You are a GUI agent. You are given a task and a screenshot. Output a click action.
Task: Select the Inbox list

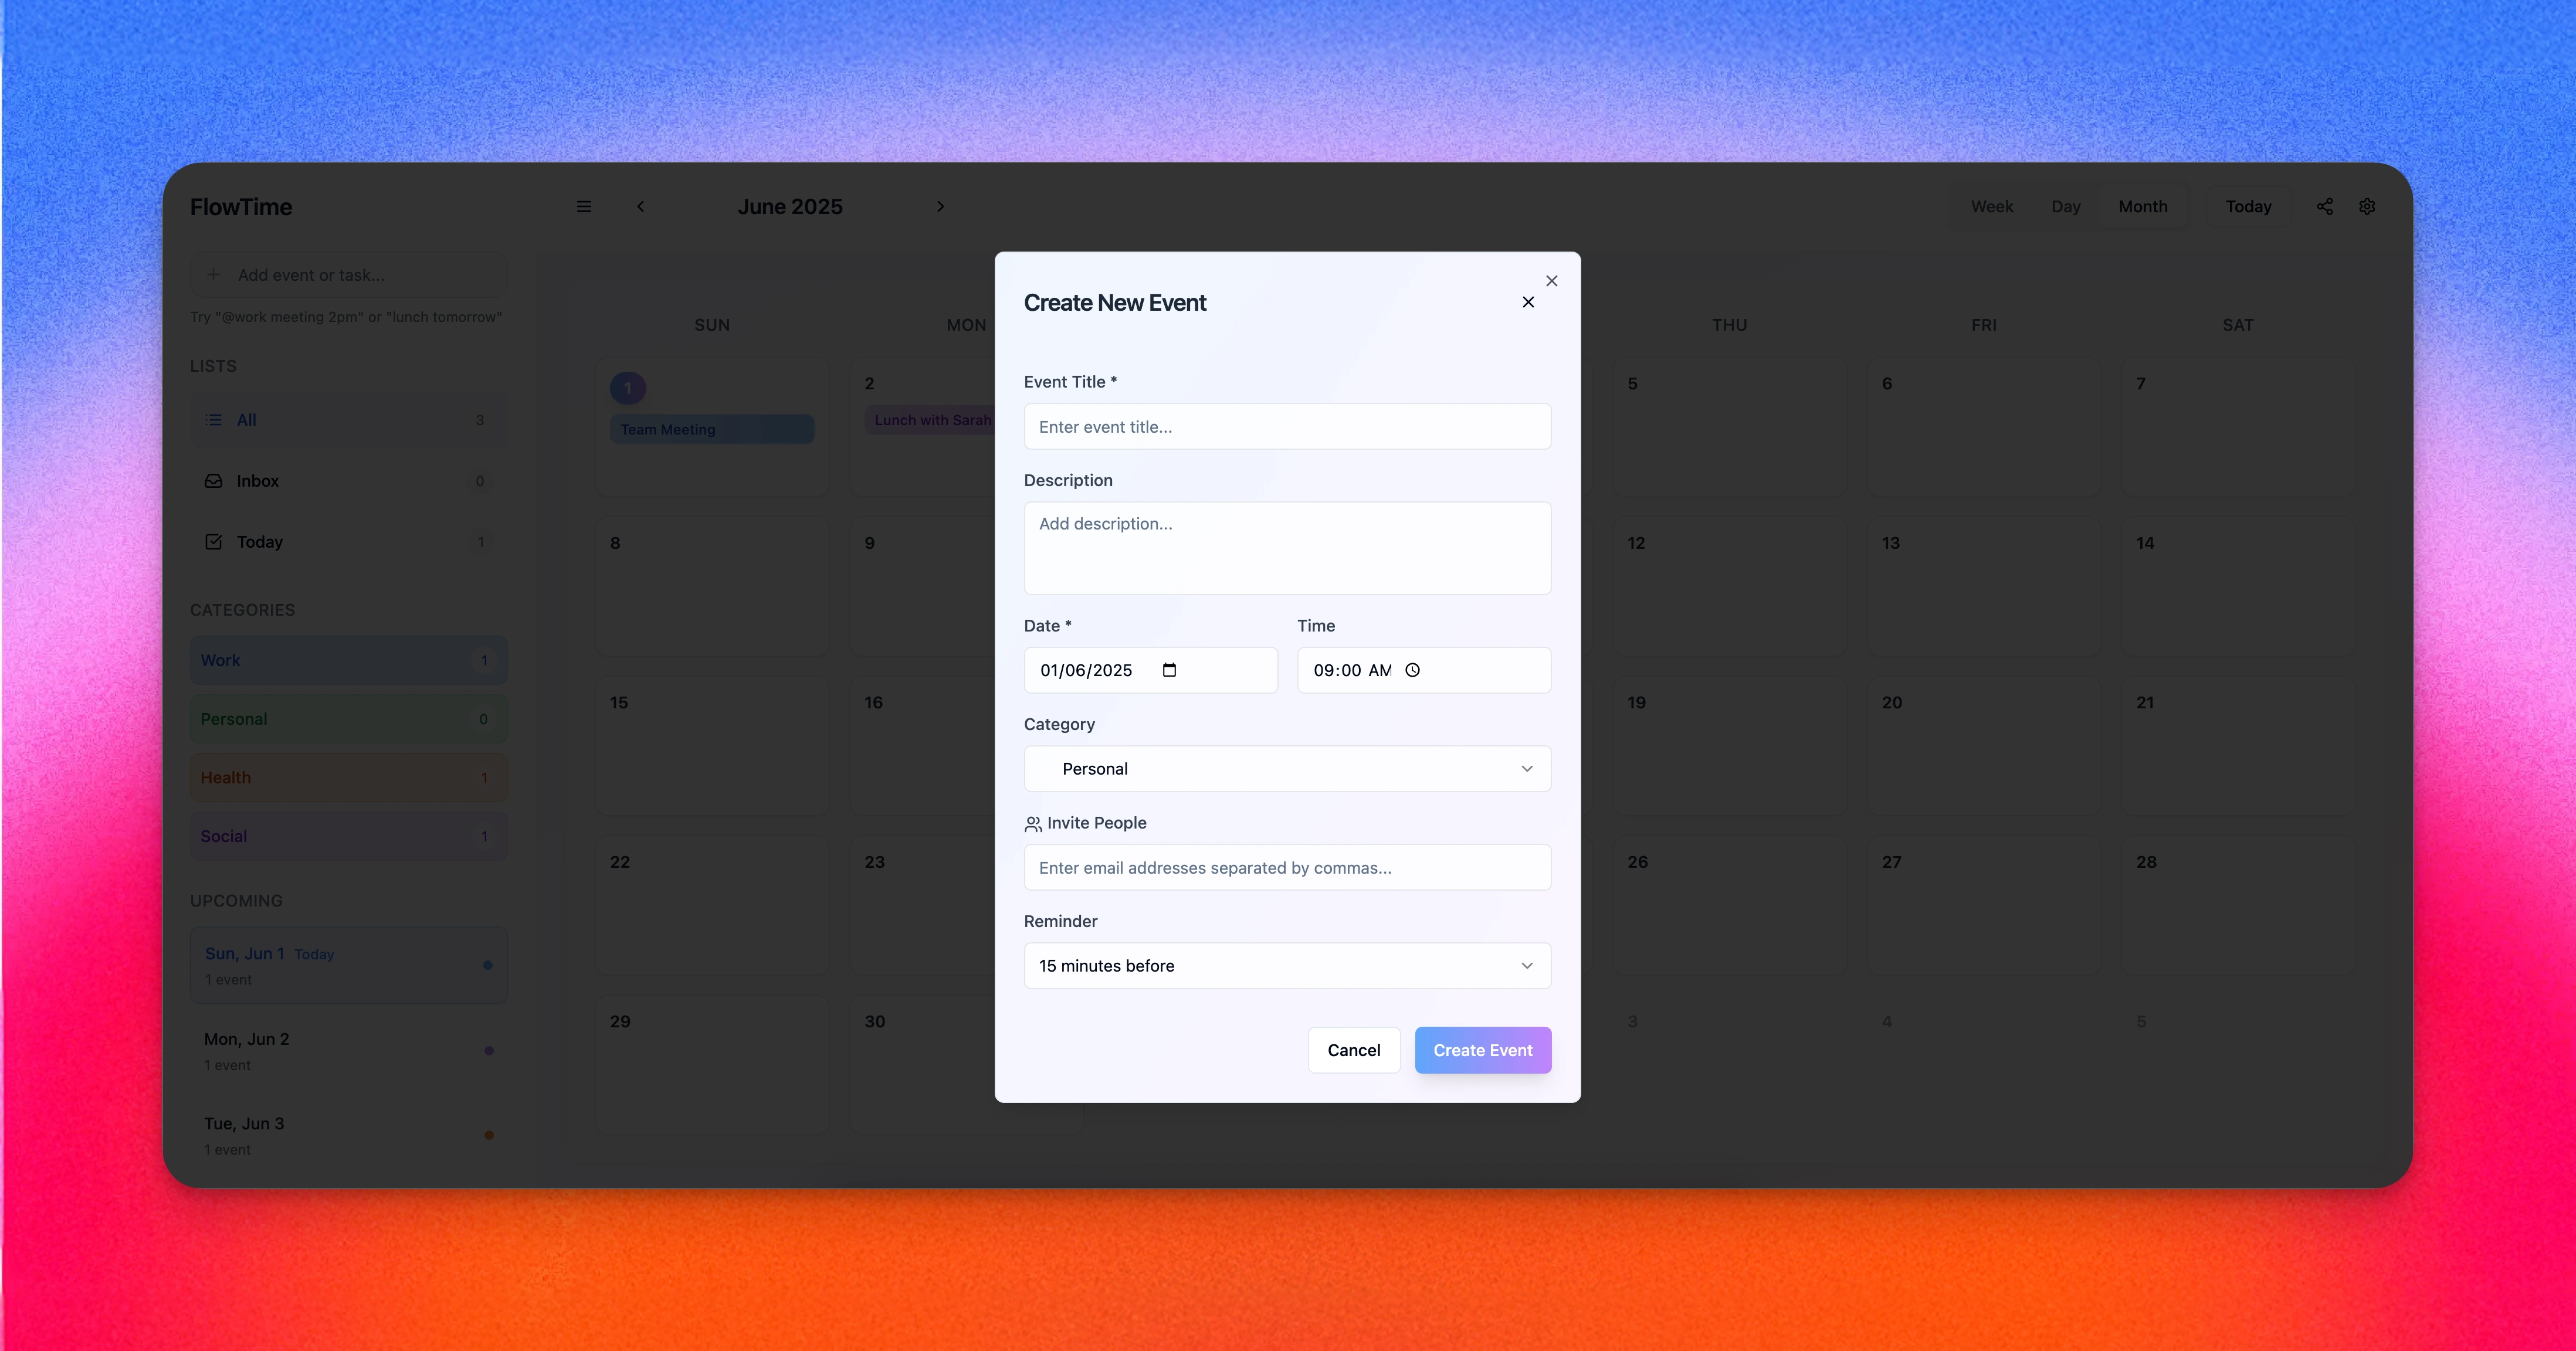pyautogui.click(x=348, y=481)
